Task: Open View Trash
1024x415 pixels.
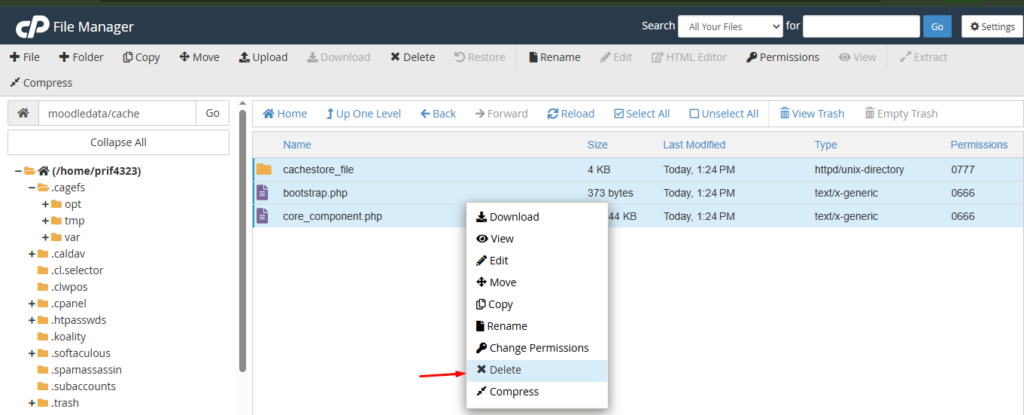Action: [812, 114]
